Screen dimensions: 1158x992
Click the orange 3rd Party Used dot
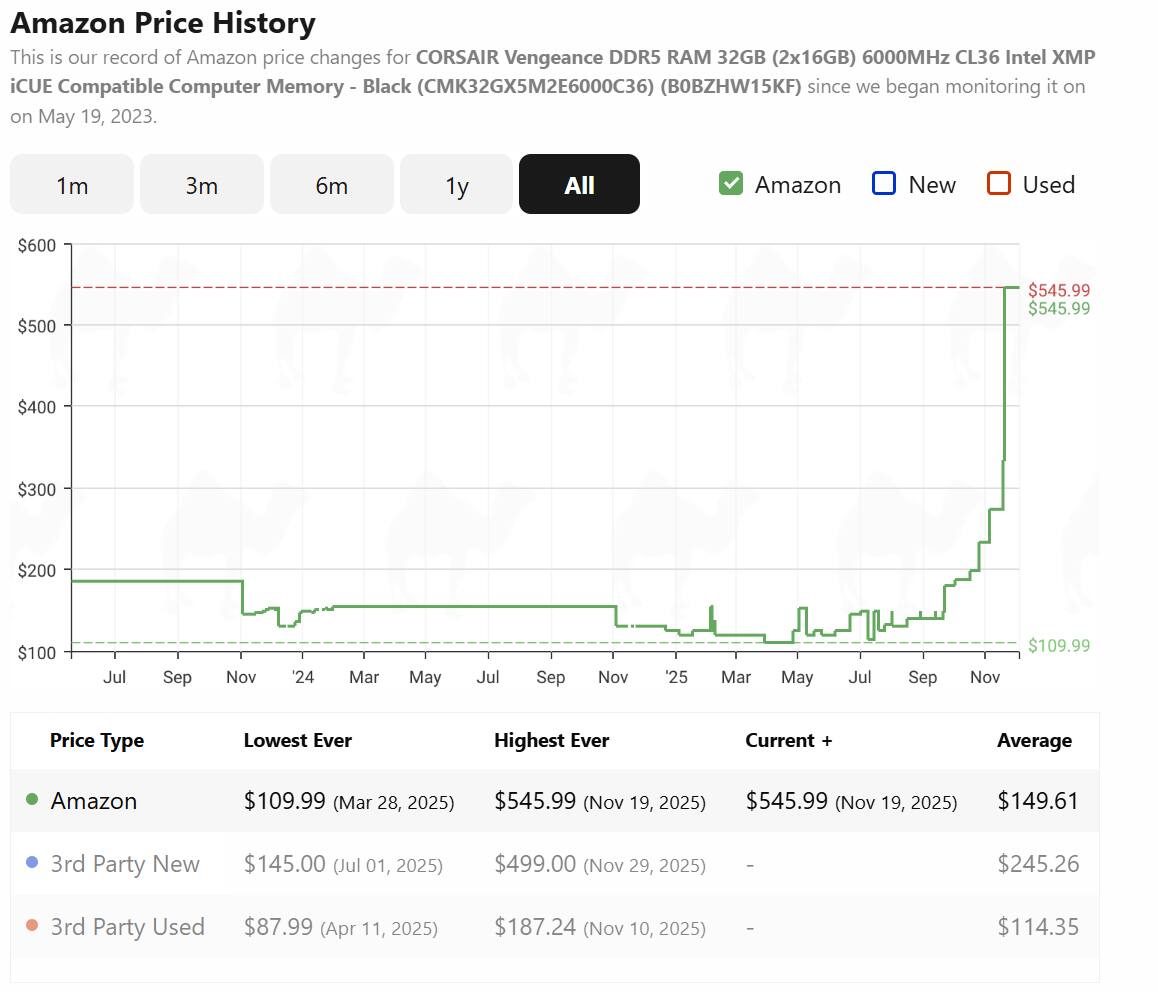pos(32,925)
